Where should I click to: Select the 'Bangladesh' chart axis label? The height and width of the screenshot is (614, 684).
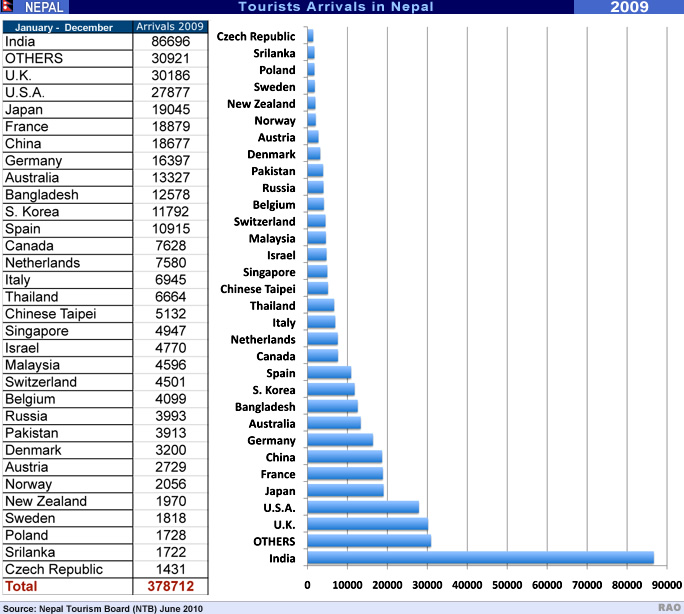[265, 407]
